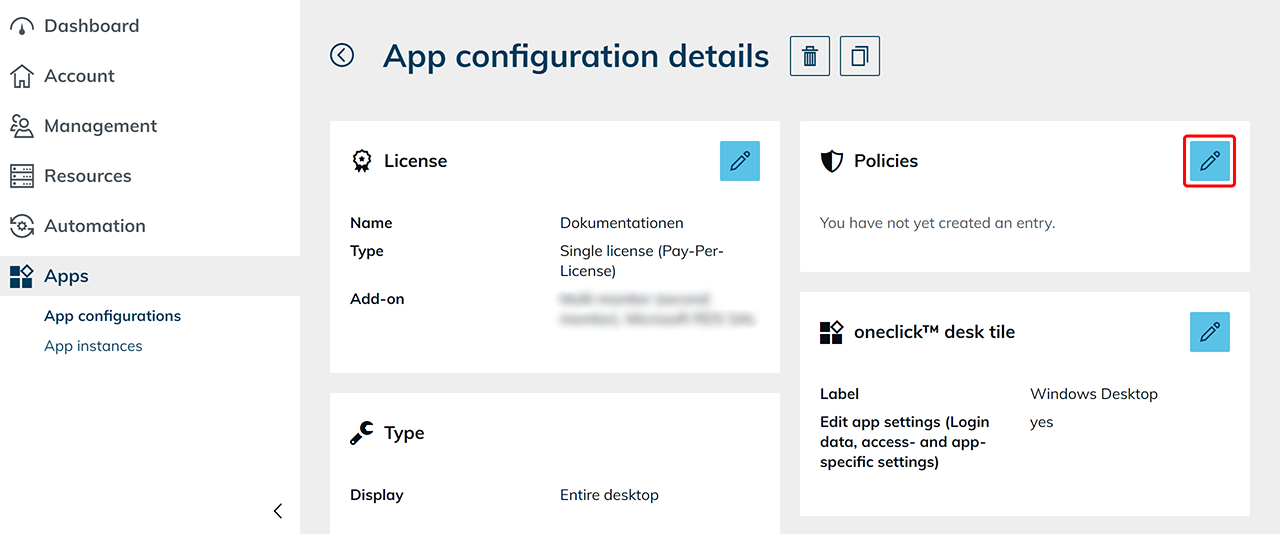The height and width of the screenshot is (534, 1280).
Task: Switch to App instances
Action: (93, 346)
